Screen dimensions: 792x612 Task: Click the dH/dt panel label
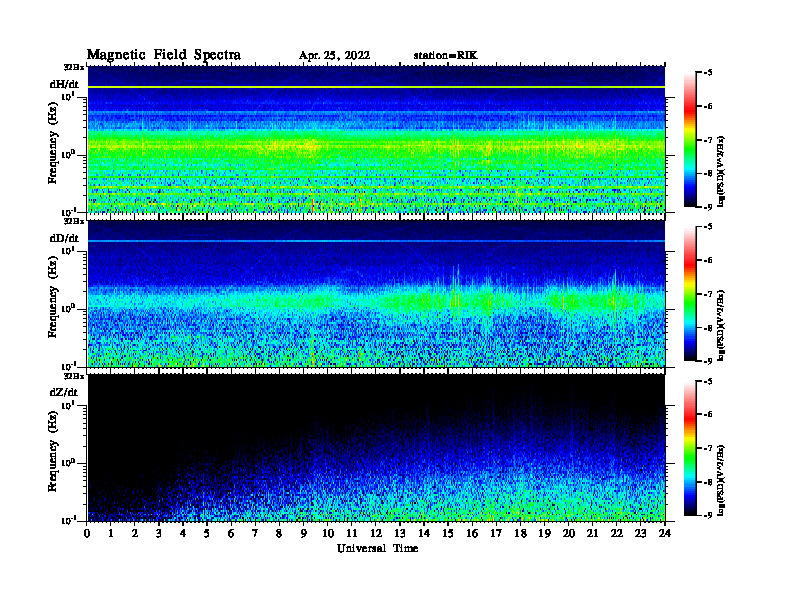click(x=64, y=84)
